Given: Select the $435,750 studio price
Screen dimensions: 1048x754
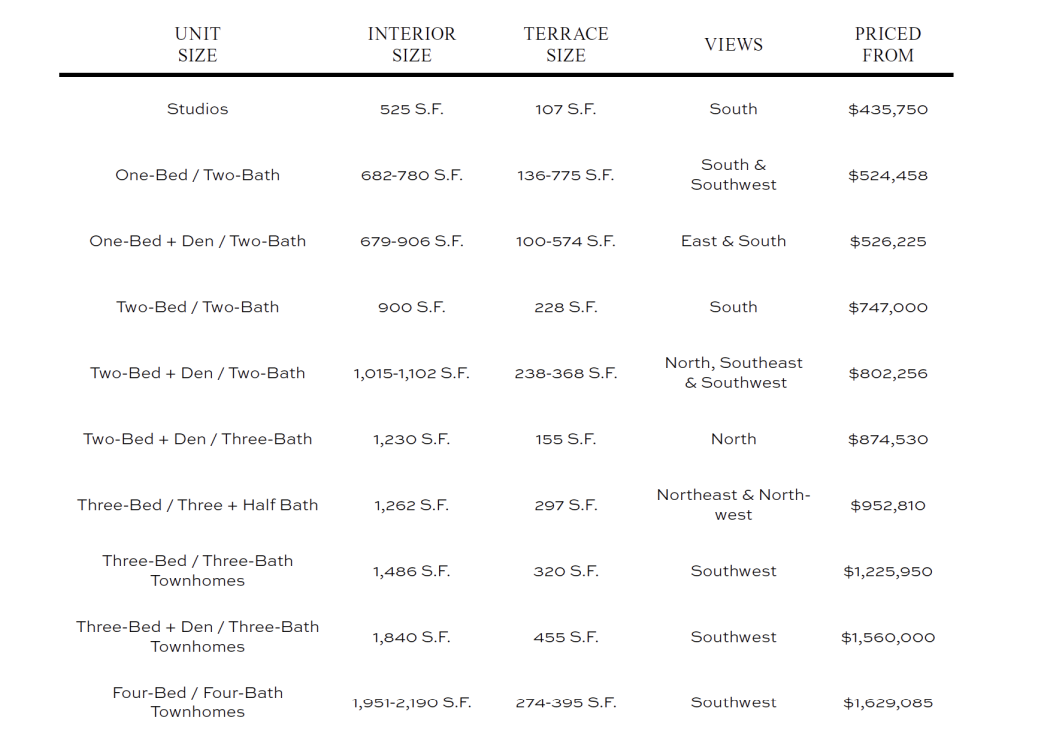Looking at the screenshot, I should point(887,109).
